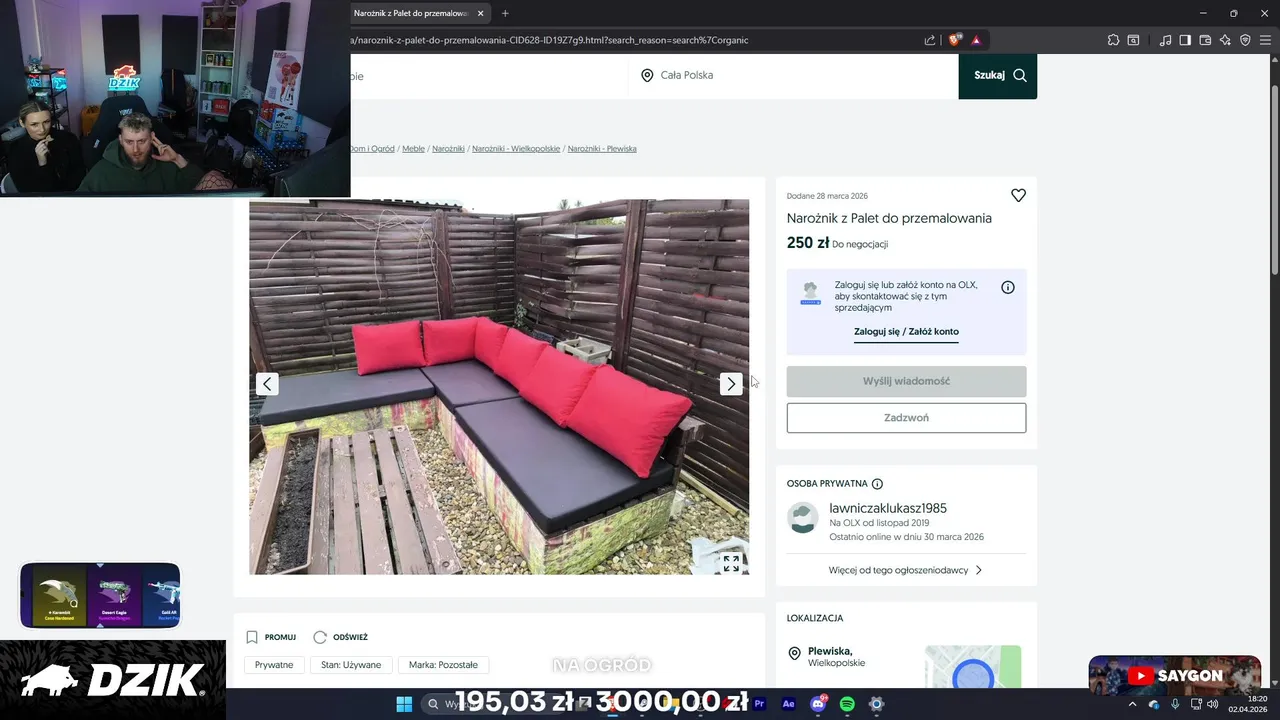The image size is (1280, 720).
Task: Show previous photo with left arrow
Action: tap(267, 384)
